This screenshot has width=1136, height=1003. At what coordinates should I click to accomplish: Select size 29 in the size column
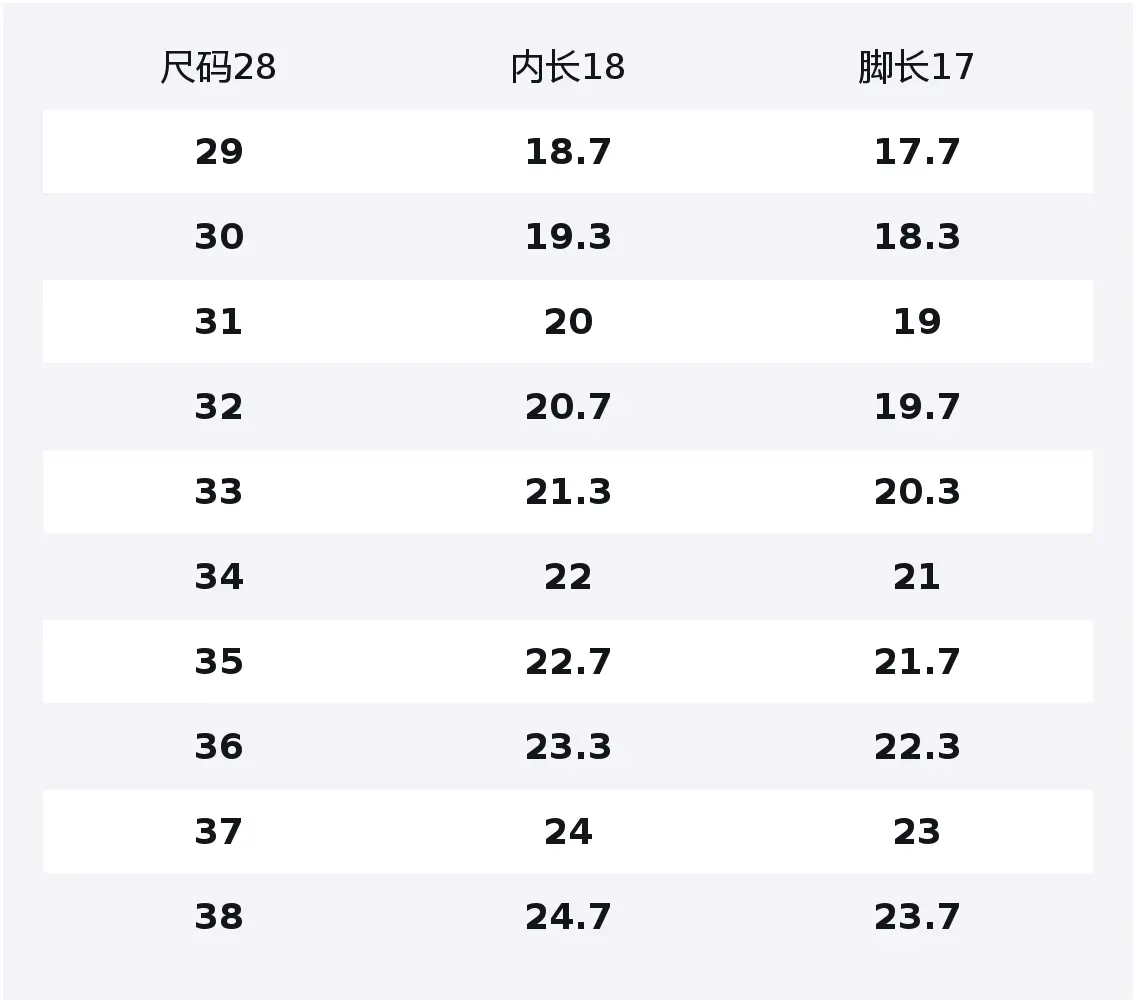click(218, 152)
